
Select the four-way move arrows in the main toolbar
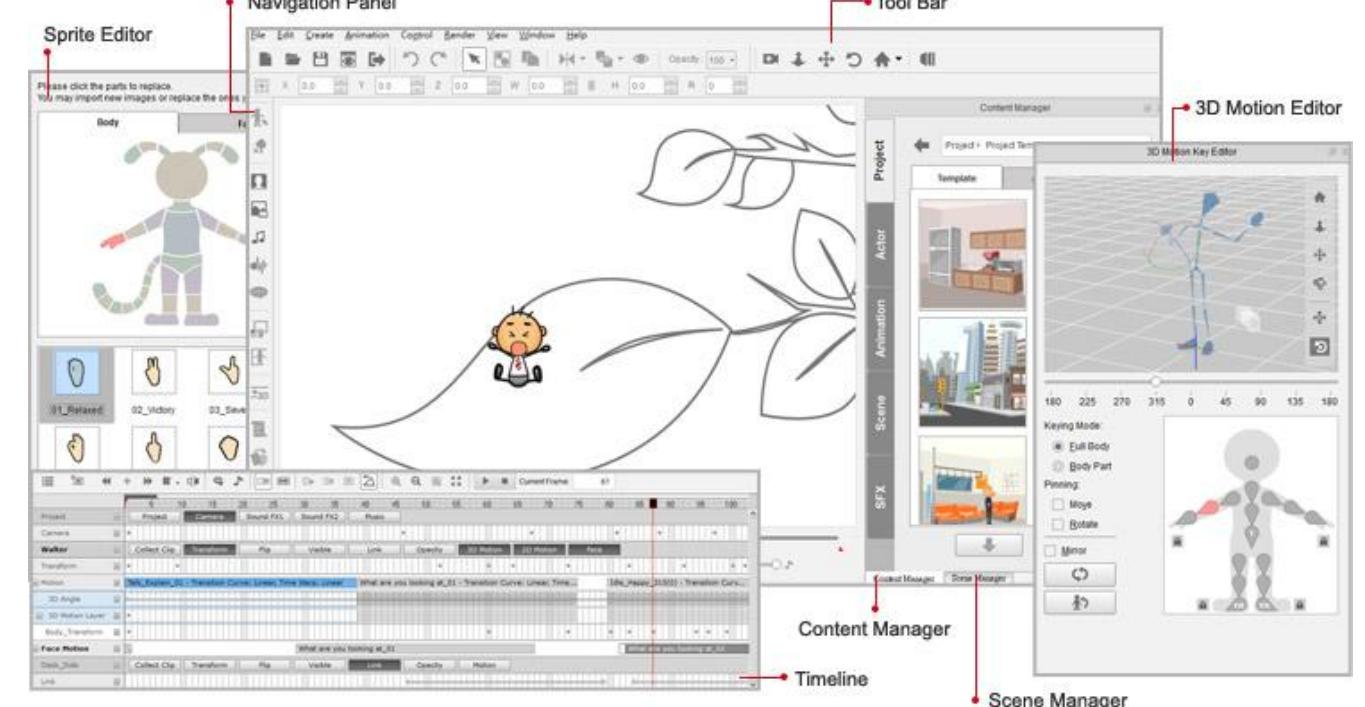click(x=825, y=59)
